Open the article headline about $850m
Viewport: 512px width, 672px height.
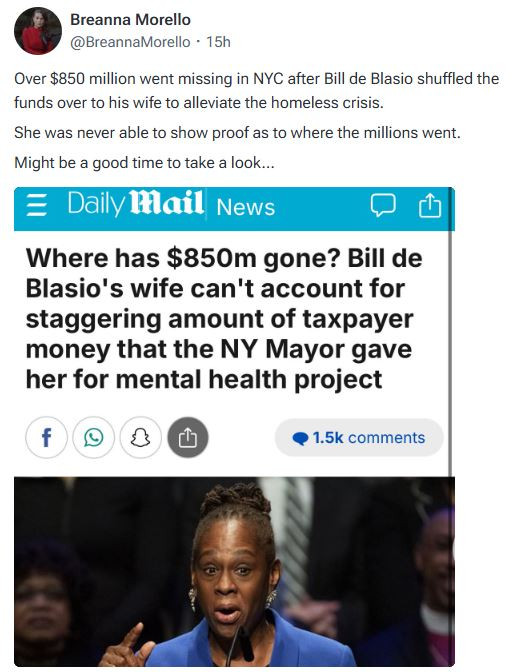click(x=224, y=319)
